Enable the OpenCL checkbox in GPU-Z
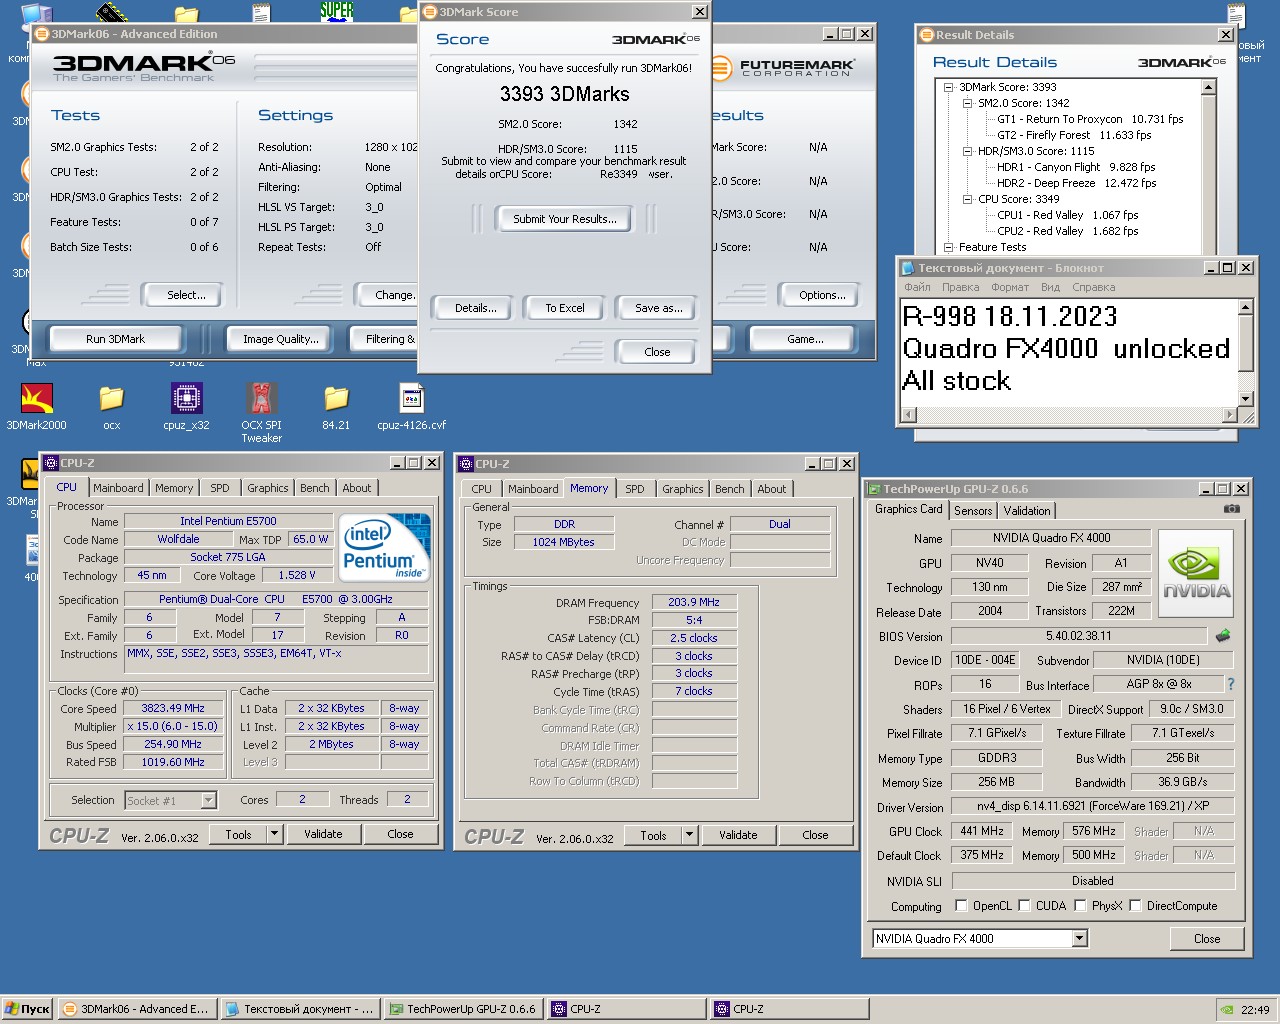This screenshot has height=1024, width=1280. tap(961, 906)
